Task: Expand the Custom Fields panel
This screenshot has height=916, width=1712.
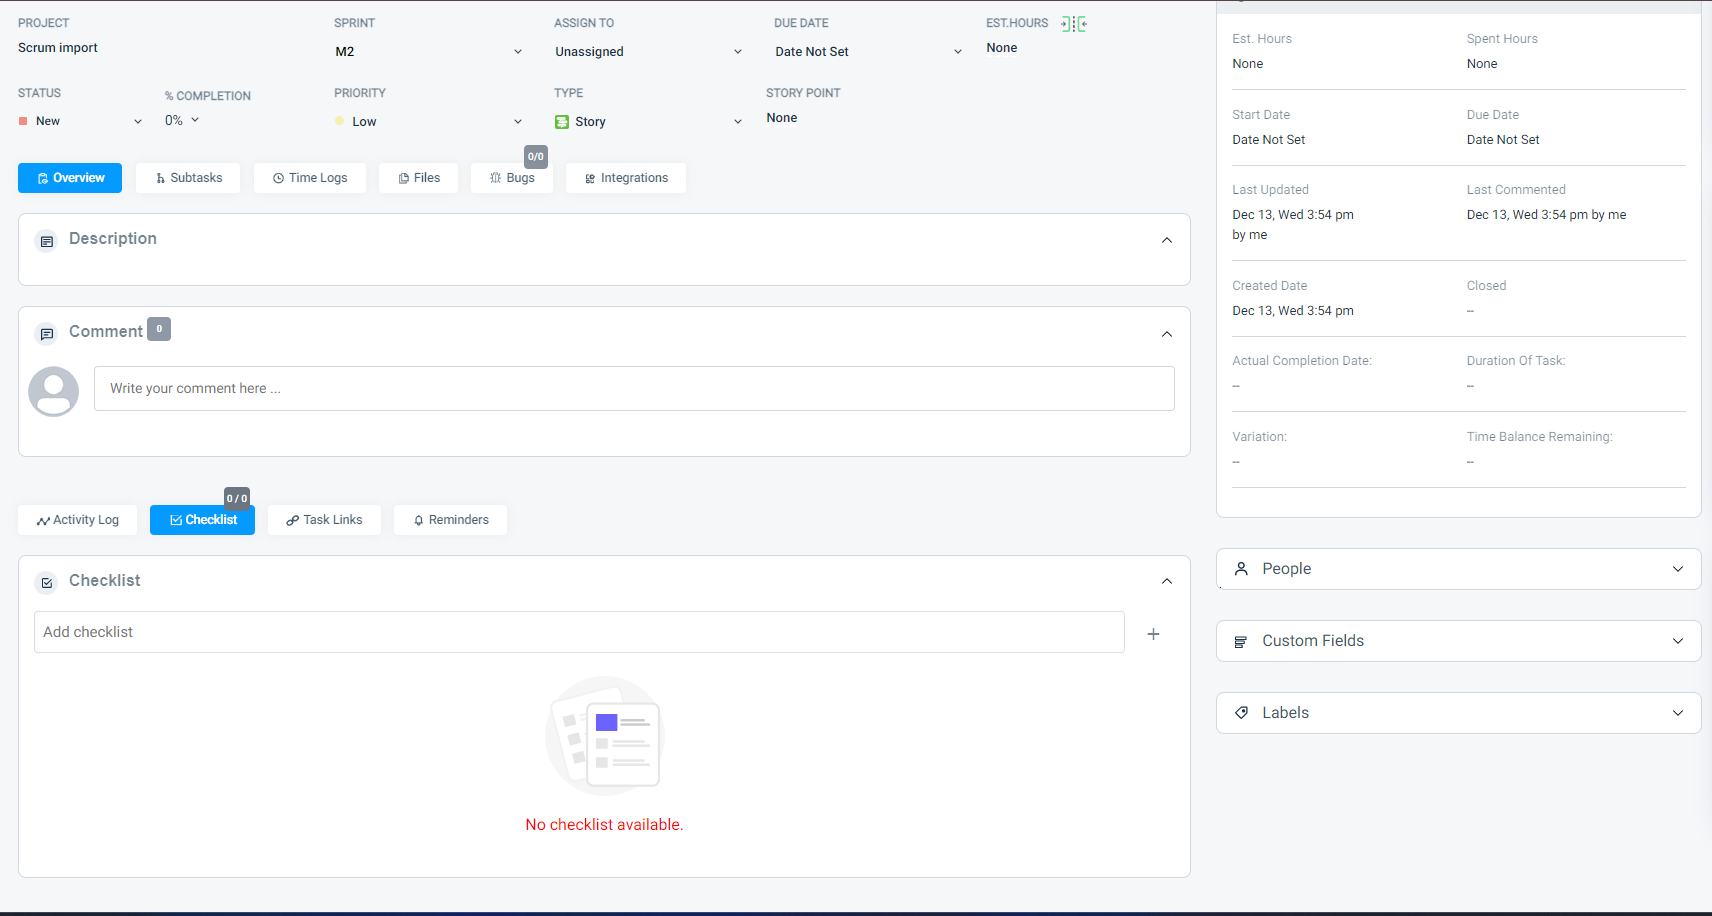Action: 1677,641
